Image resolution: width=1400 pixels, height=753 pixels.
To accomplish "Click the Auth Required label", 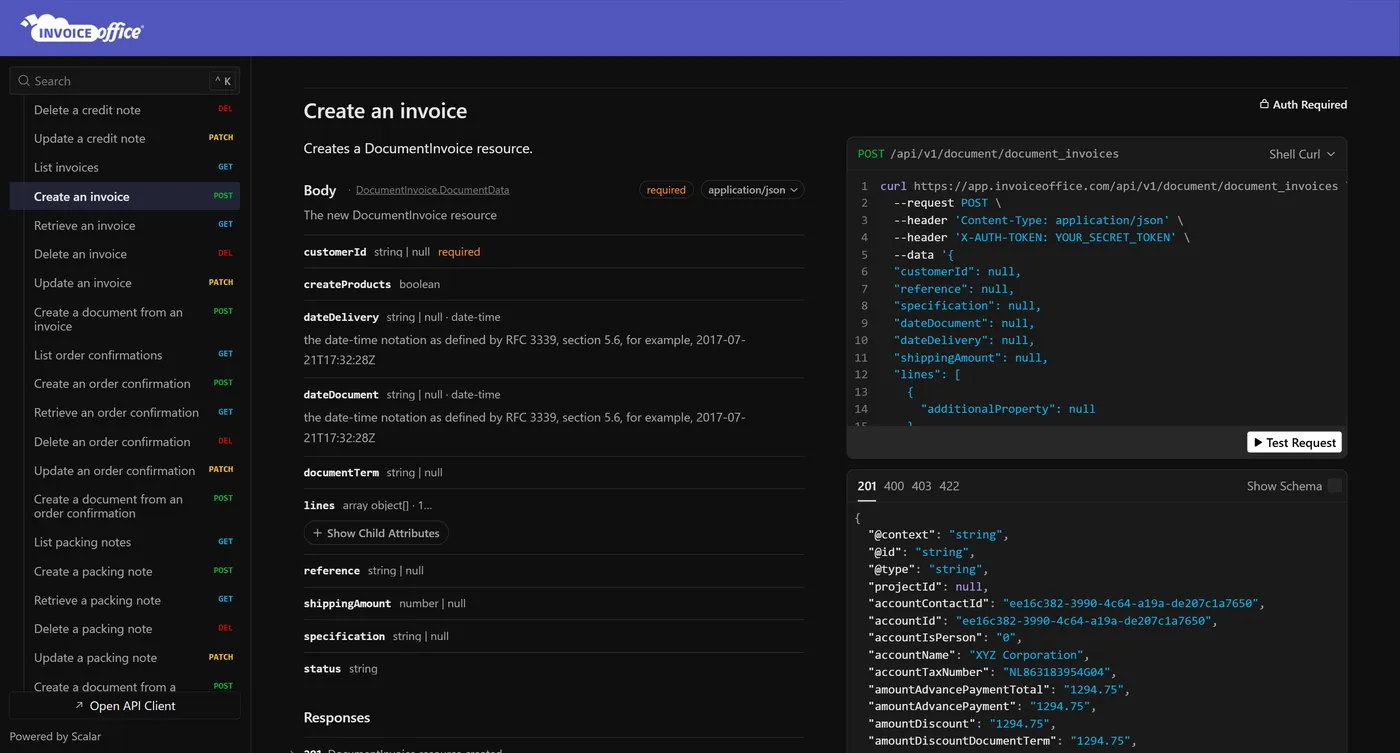I will (1309, 104).
